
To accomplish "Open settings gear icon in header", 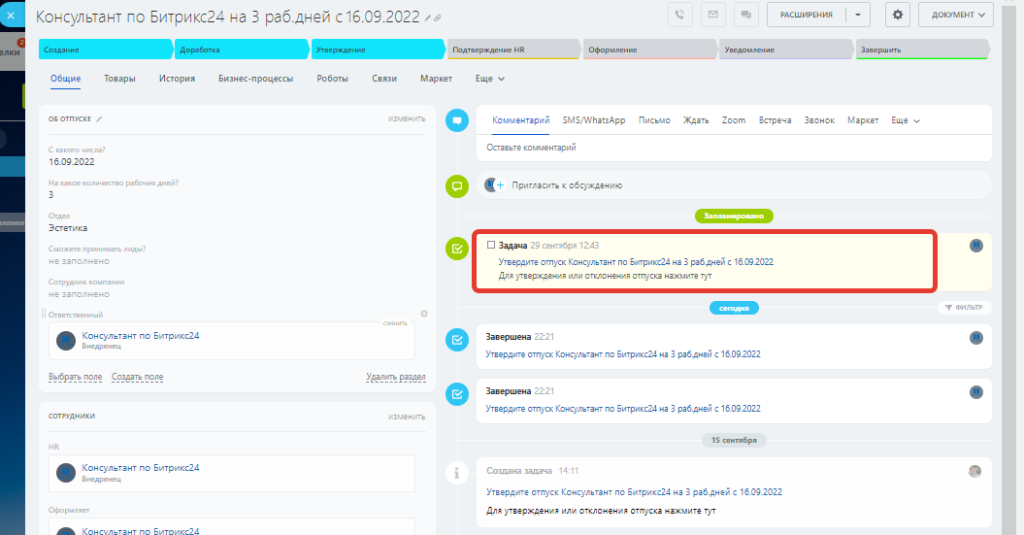I will [x=897, y=14].
